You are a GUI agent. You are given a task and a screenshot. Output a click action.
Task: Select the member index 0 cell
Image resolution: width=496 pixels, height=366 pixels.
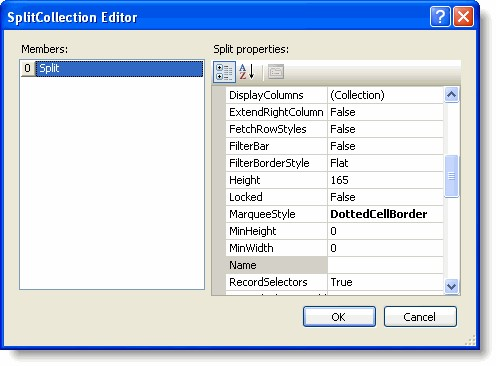(28, 68)
